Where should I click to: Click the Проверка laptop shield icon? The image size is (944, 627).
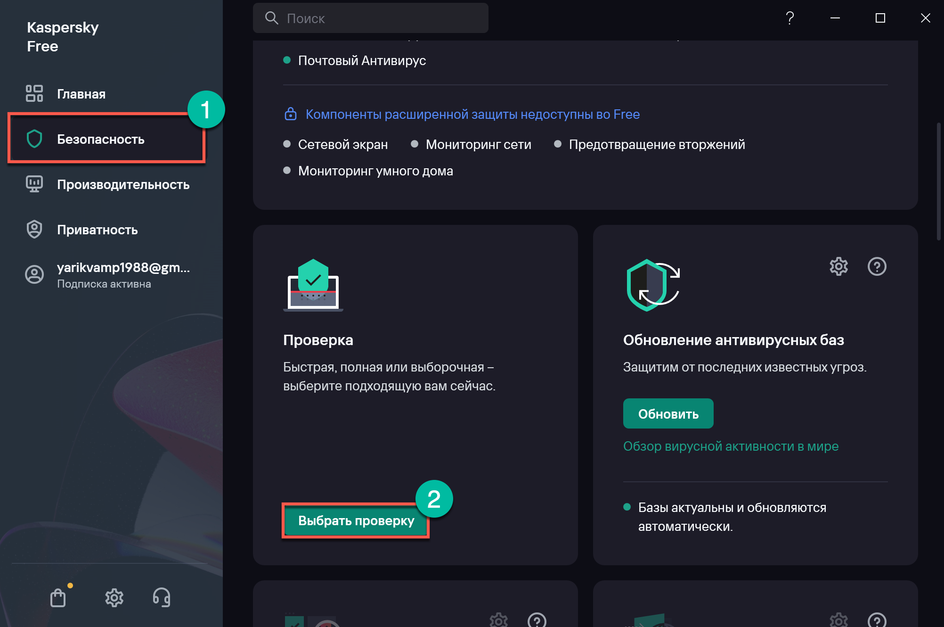(x=313, y=285)
